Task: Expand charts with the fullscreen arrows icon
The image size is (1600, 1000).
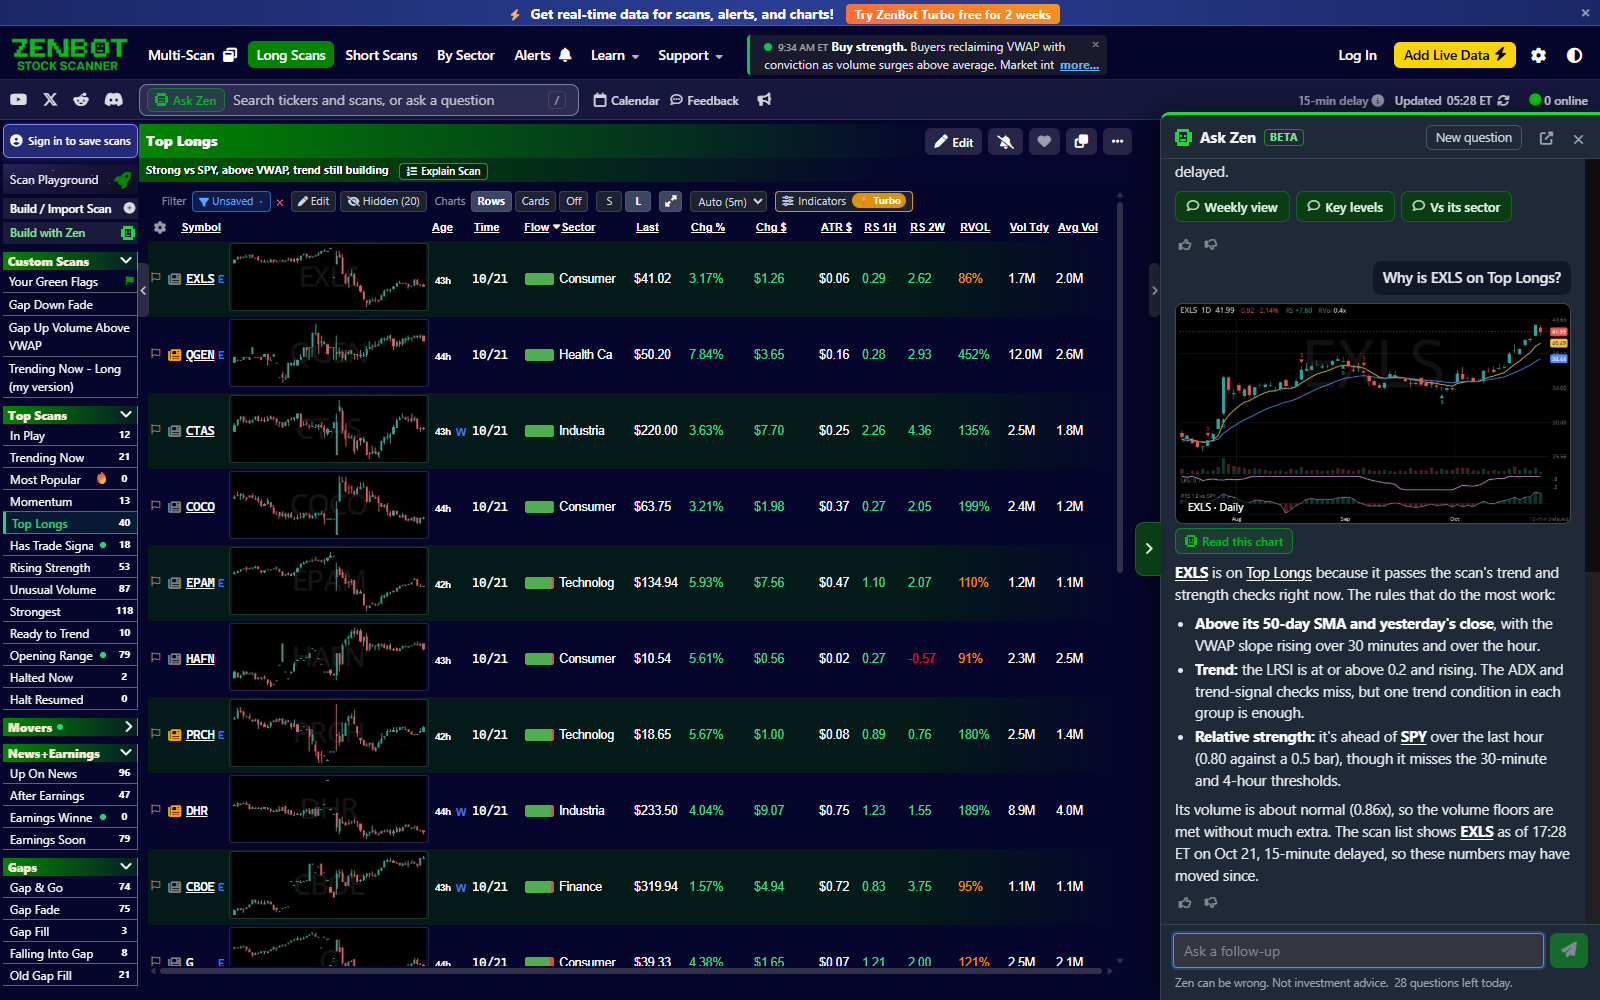Action: [671, 201]
